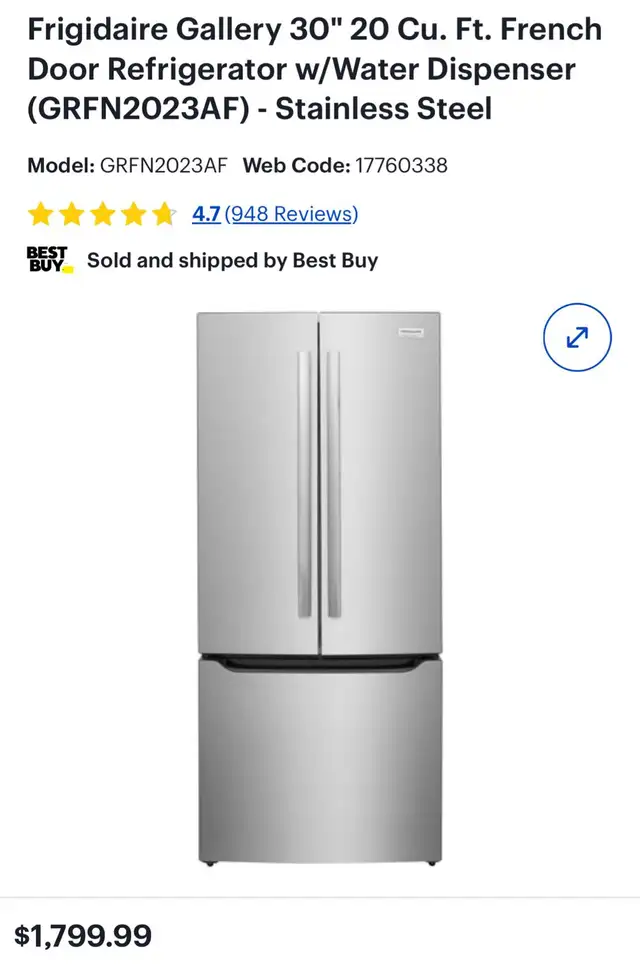Screen dimensions: 640x965
Task: Select the first yellow rating star
Action: pyautogui.click(x=41, y=214)
